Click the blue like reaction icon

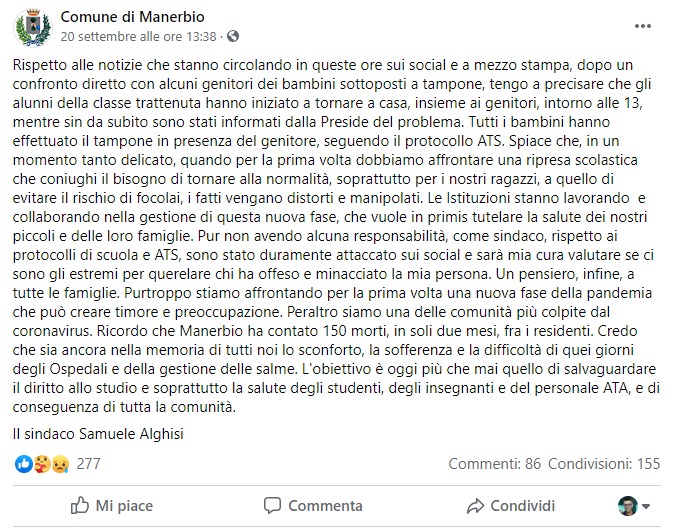[23, 464]
